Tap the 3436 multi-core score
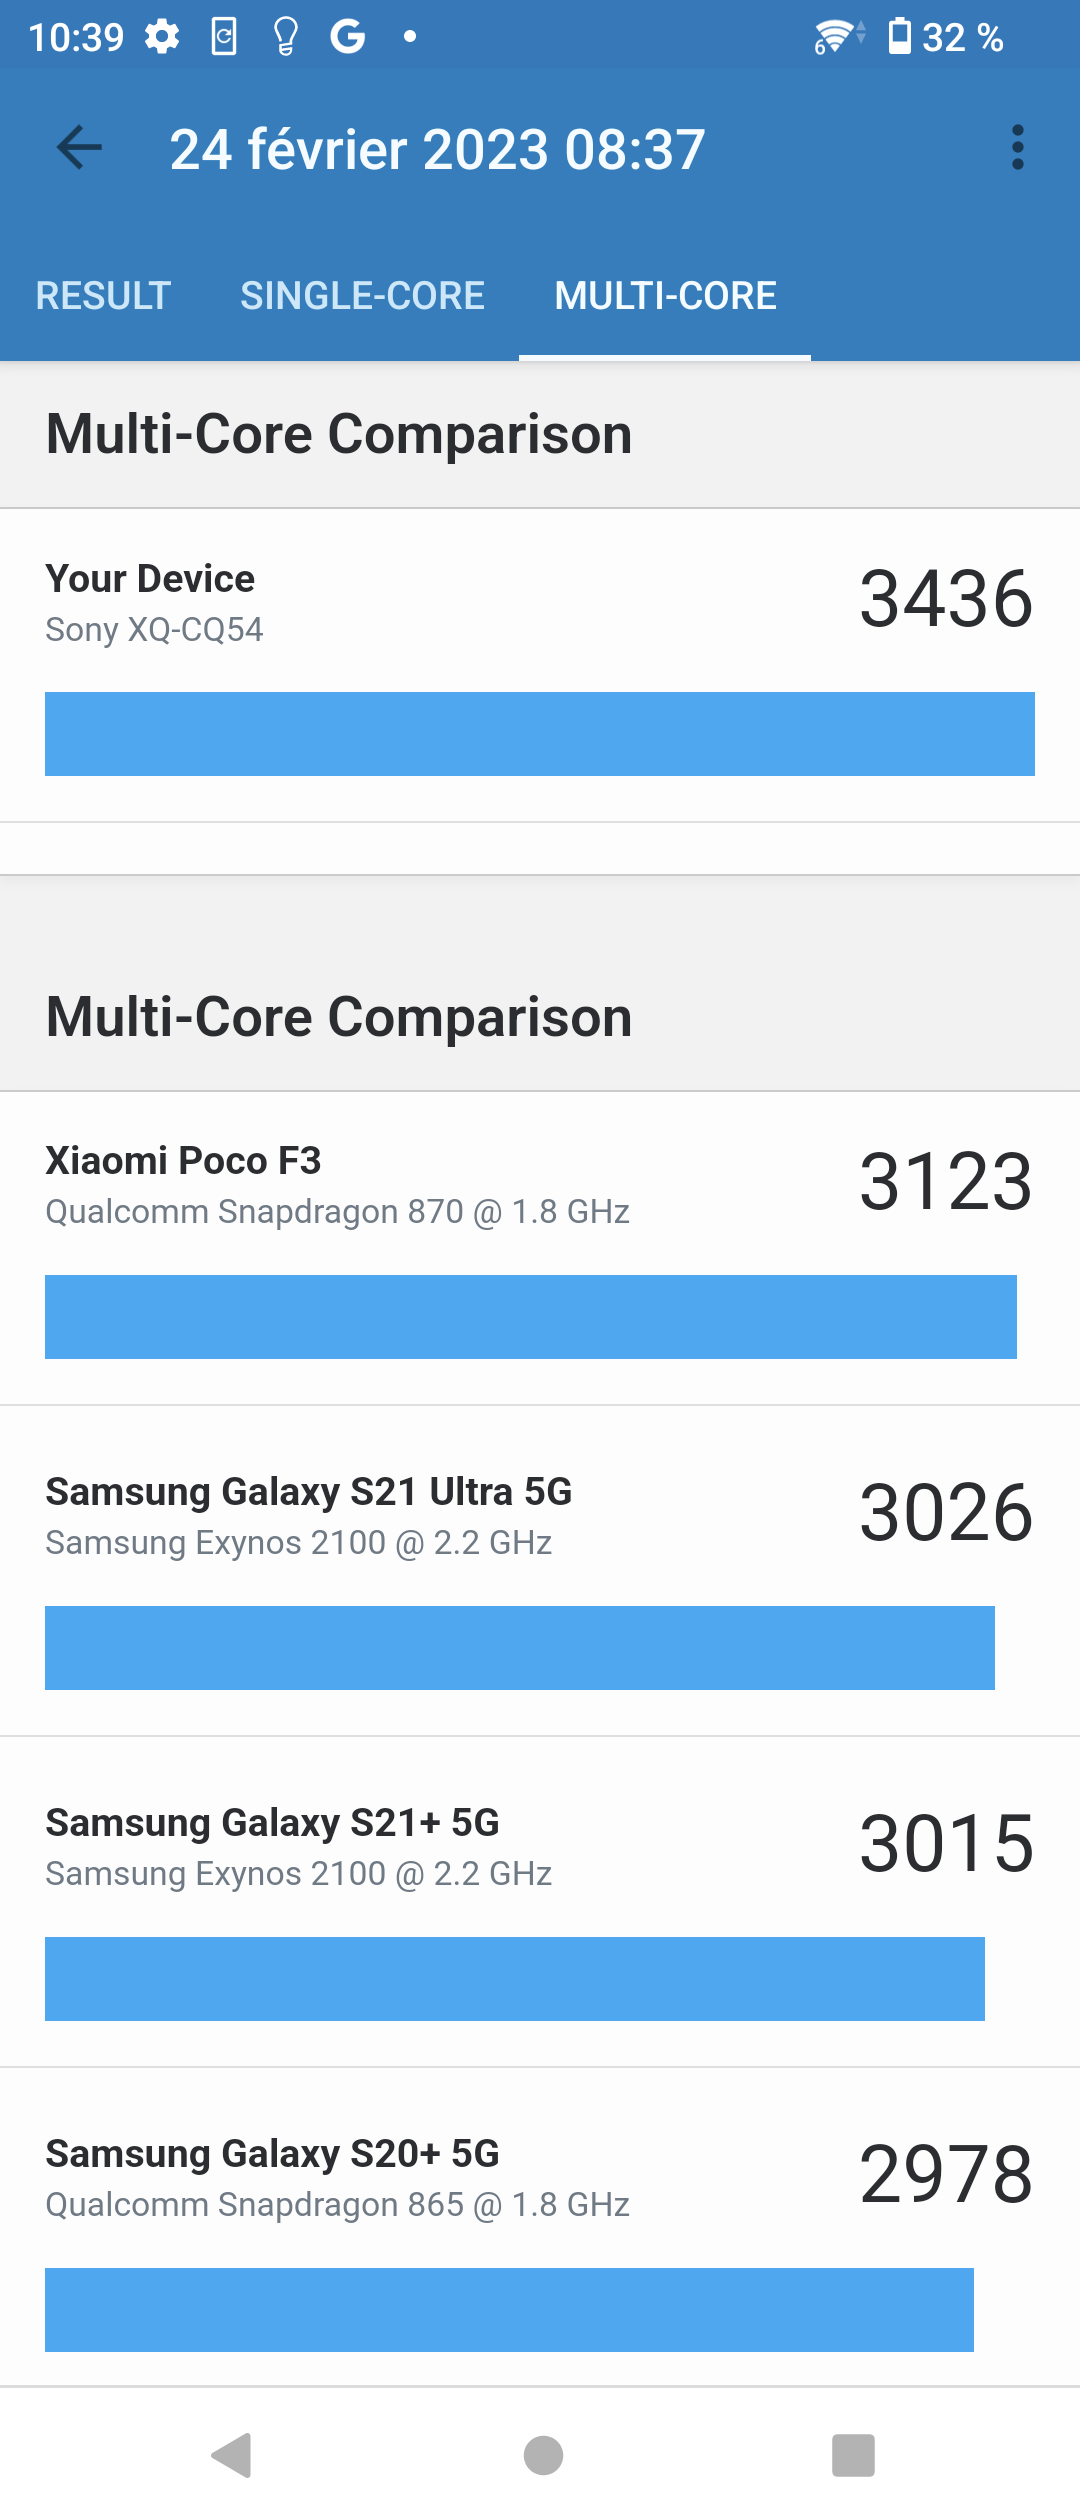Viewport: 1080px width, 2520px height. coord(946,599)
